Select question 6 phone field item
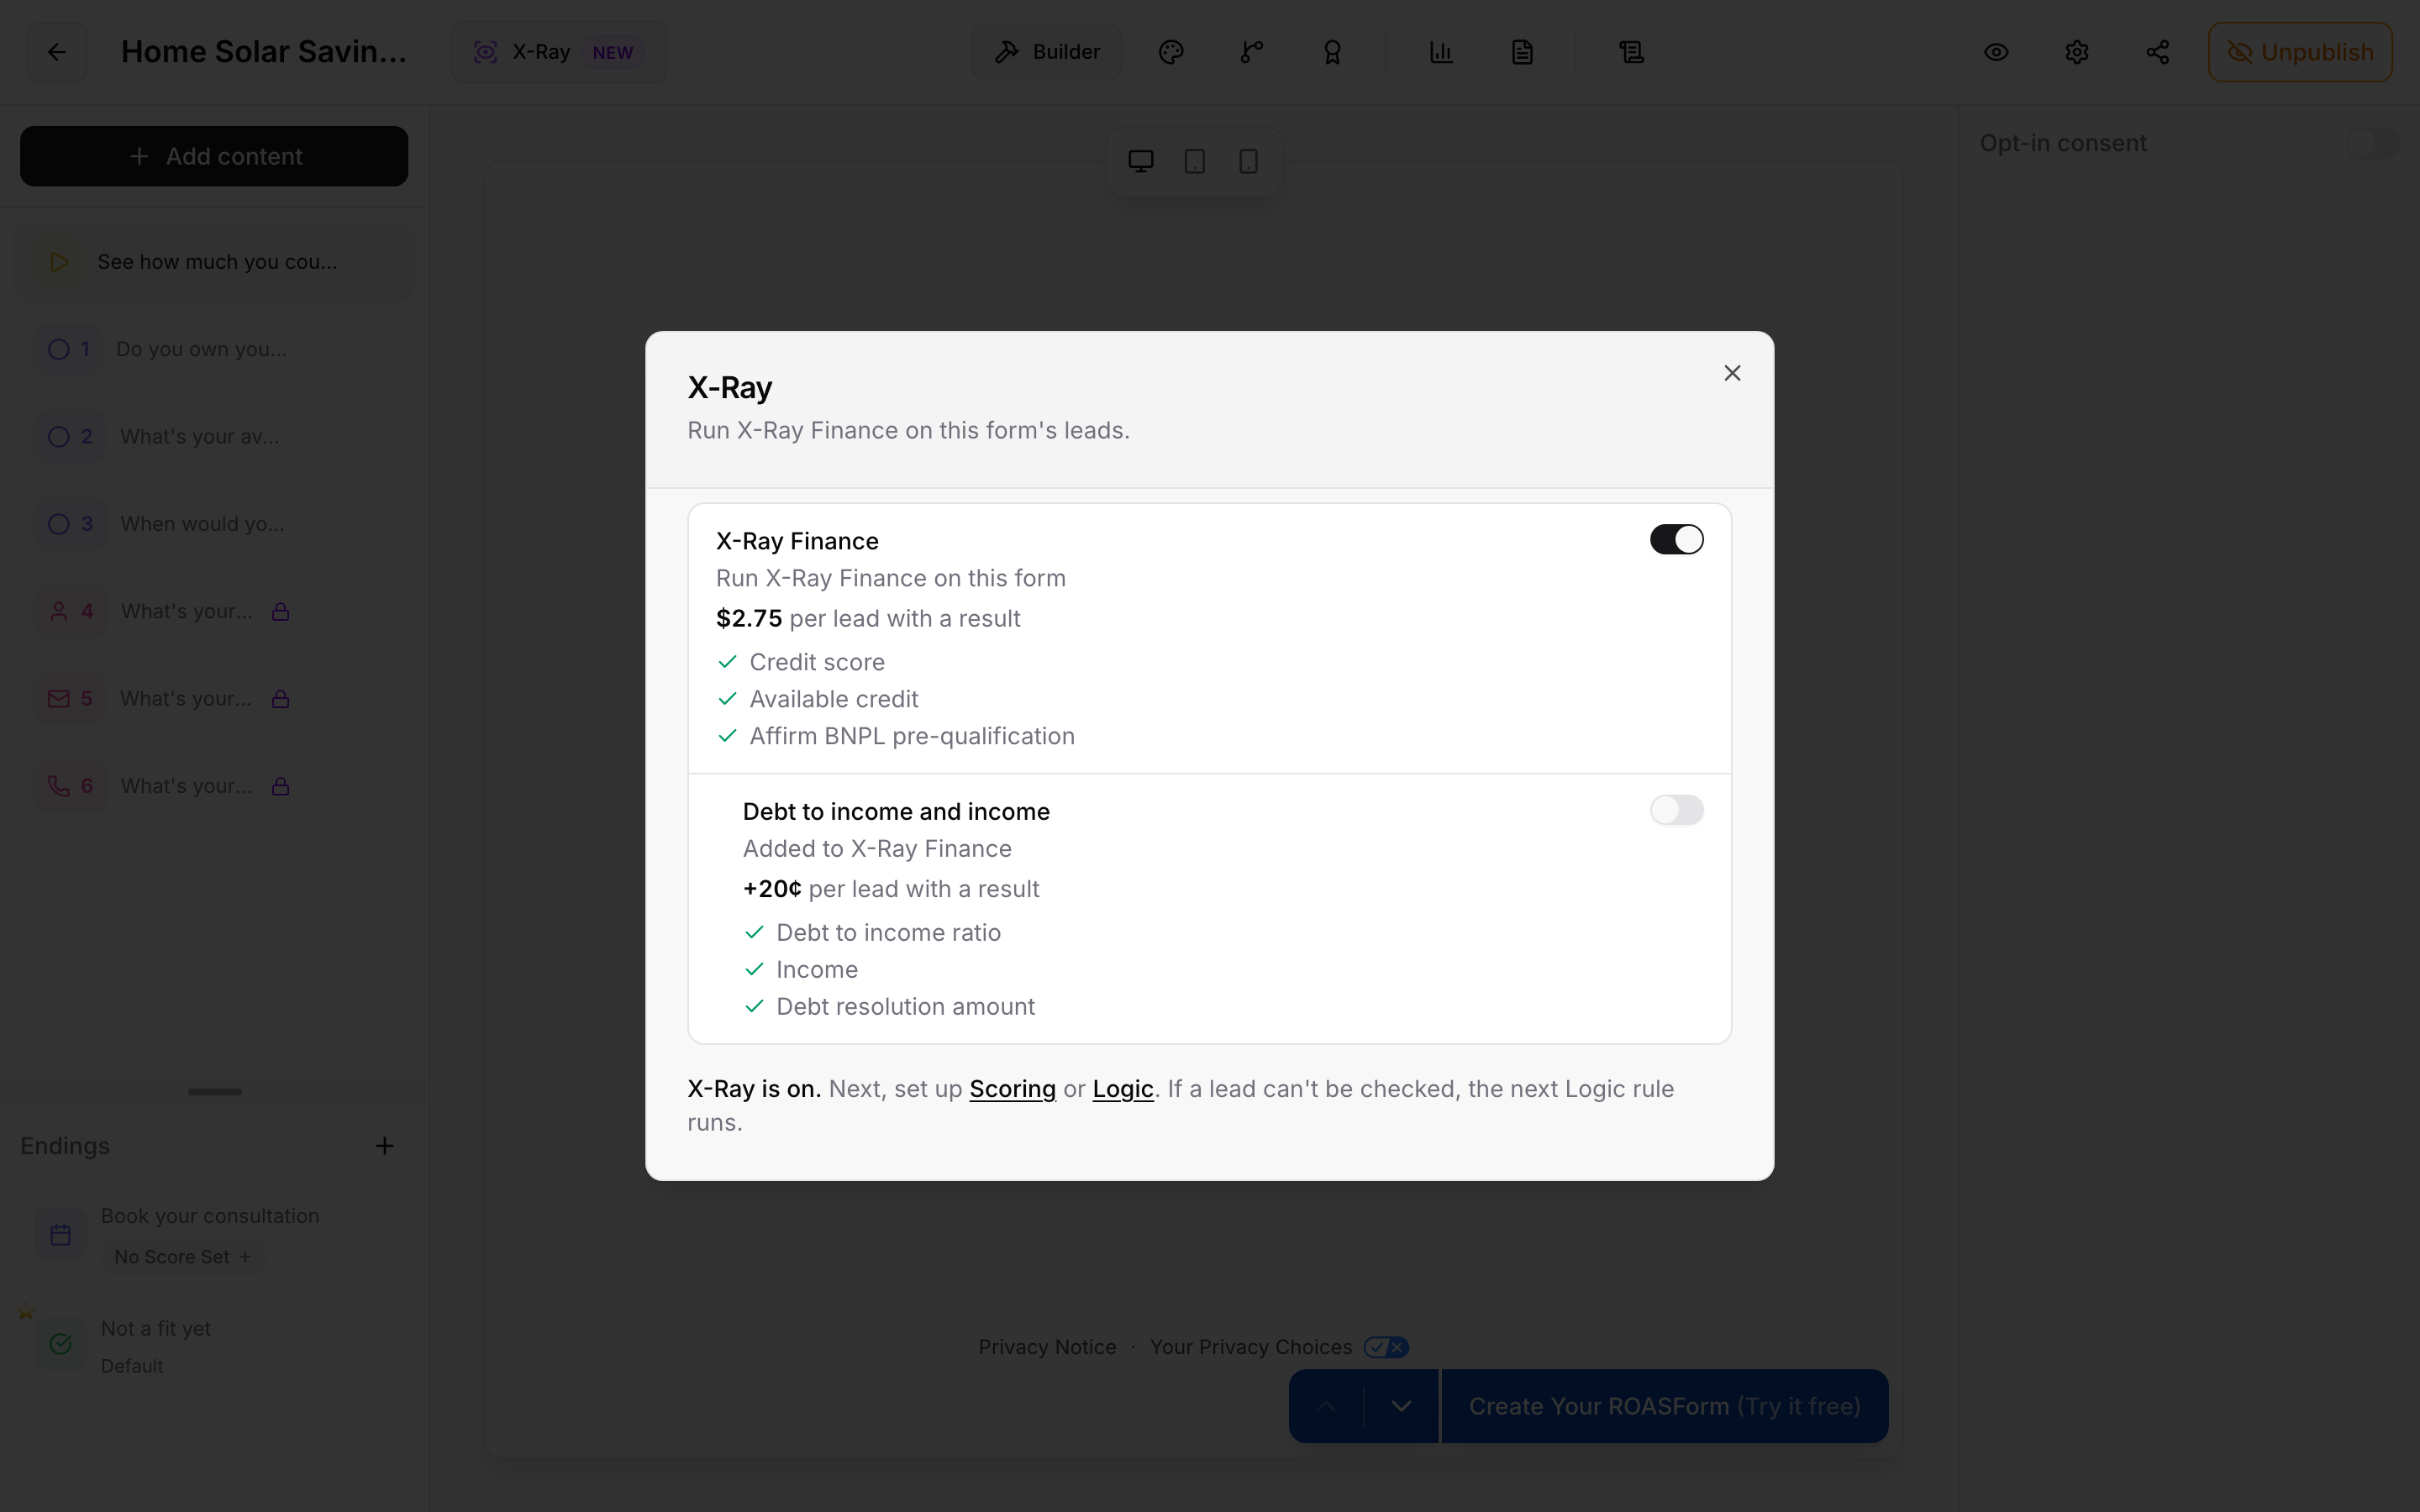The image size is (2420, 1512). click(214, 786)
